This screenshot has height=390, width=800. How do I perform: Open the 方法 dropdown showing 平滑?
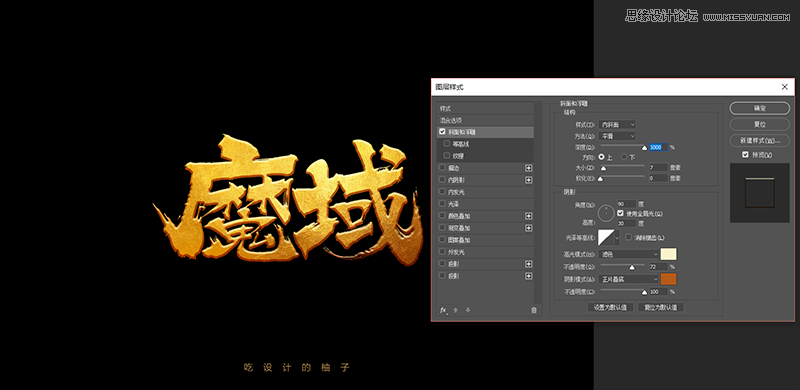coord(617,136)
